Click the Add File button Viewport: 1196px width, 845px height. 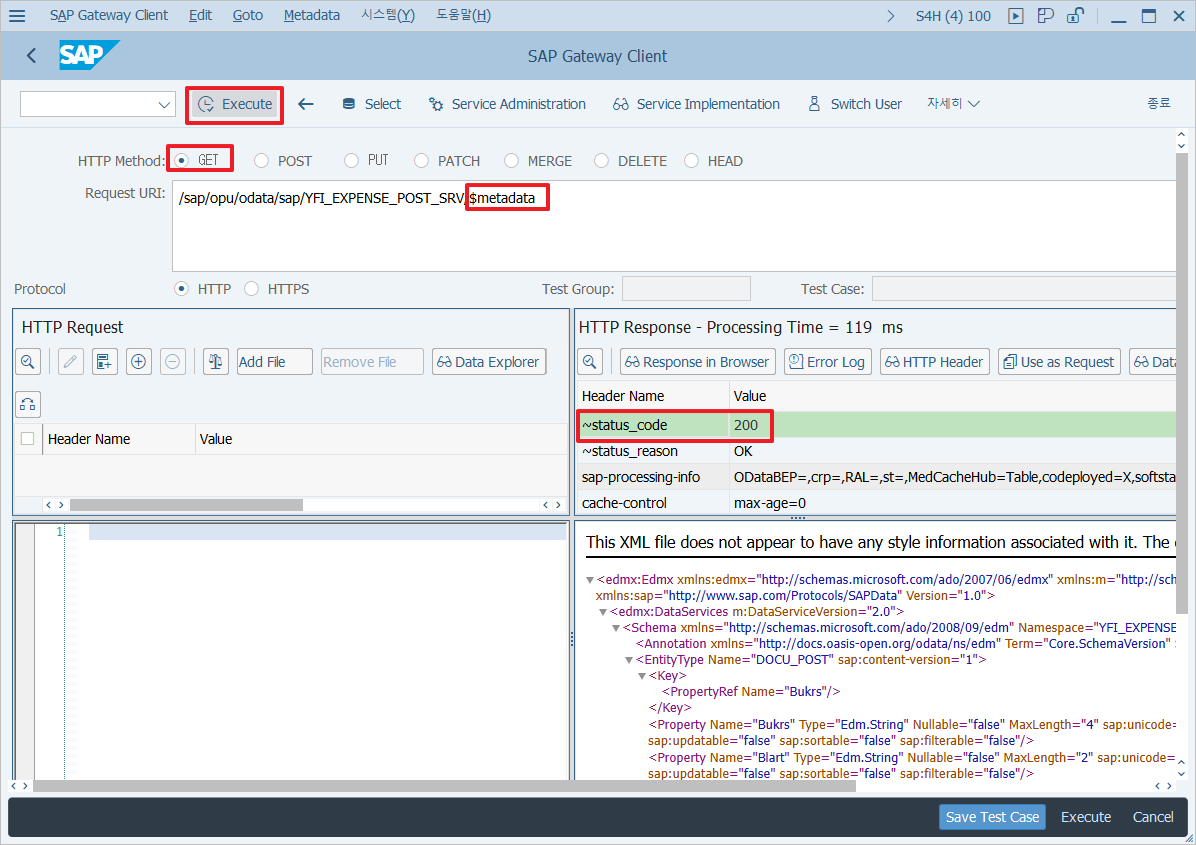click(x=275, y=361)
